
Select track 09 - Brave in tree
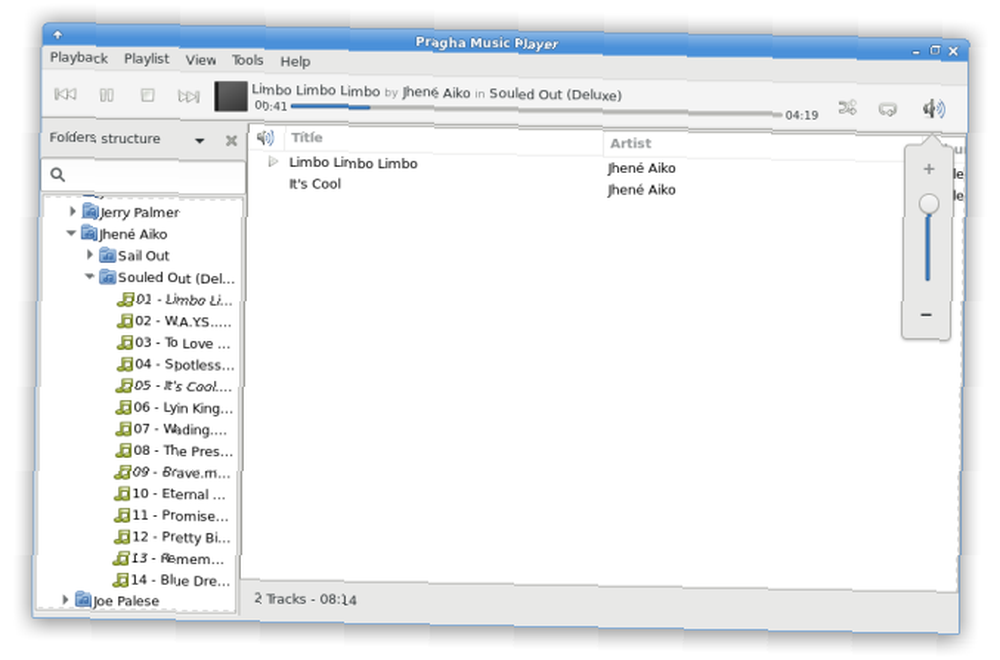click(172, 473)
